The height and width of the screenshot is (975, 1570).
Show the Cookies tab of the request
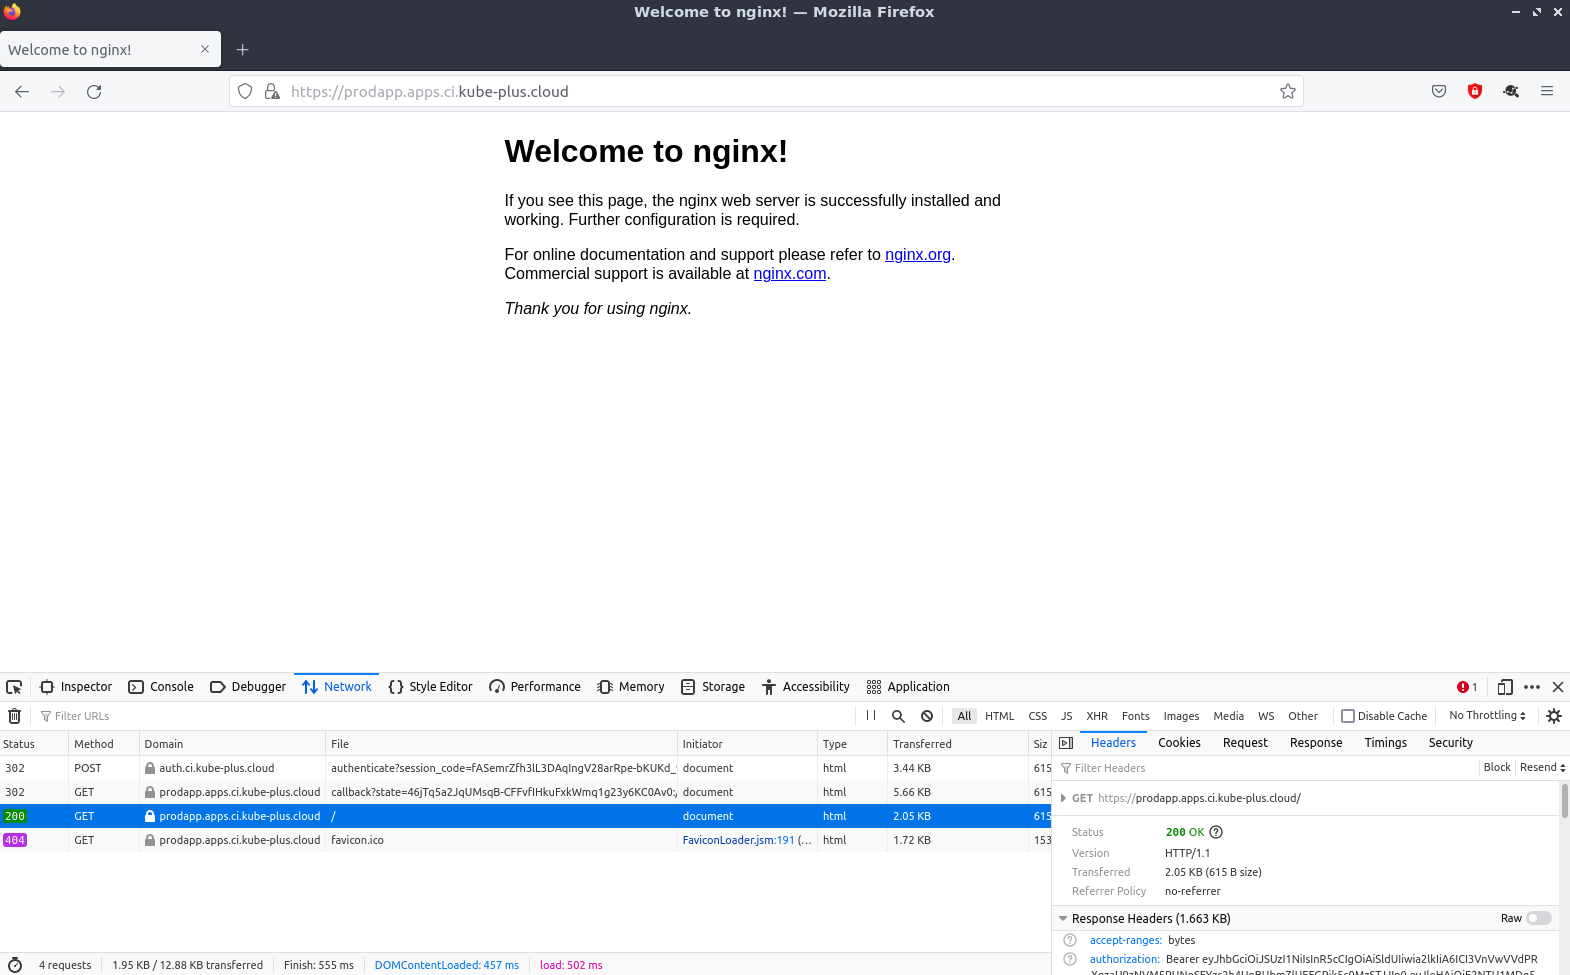(1179, 743)
